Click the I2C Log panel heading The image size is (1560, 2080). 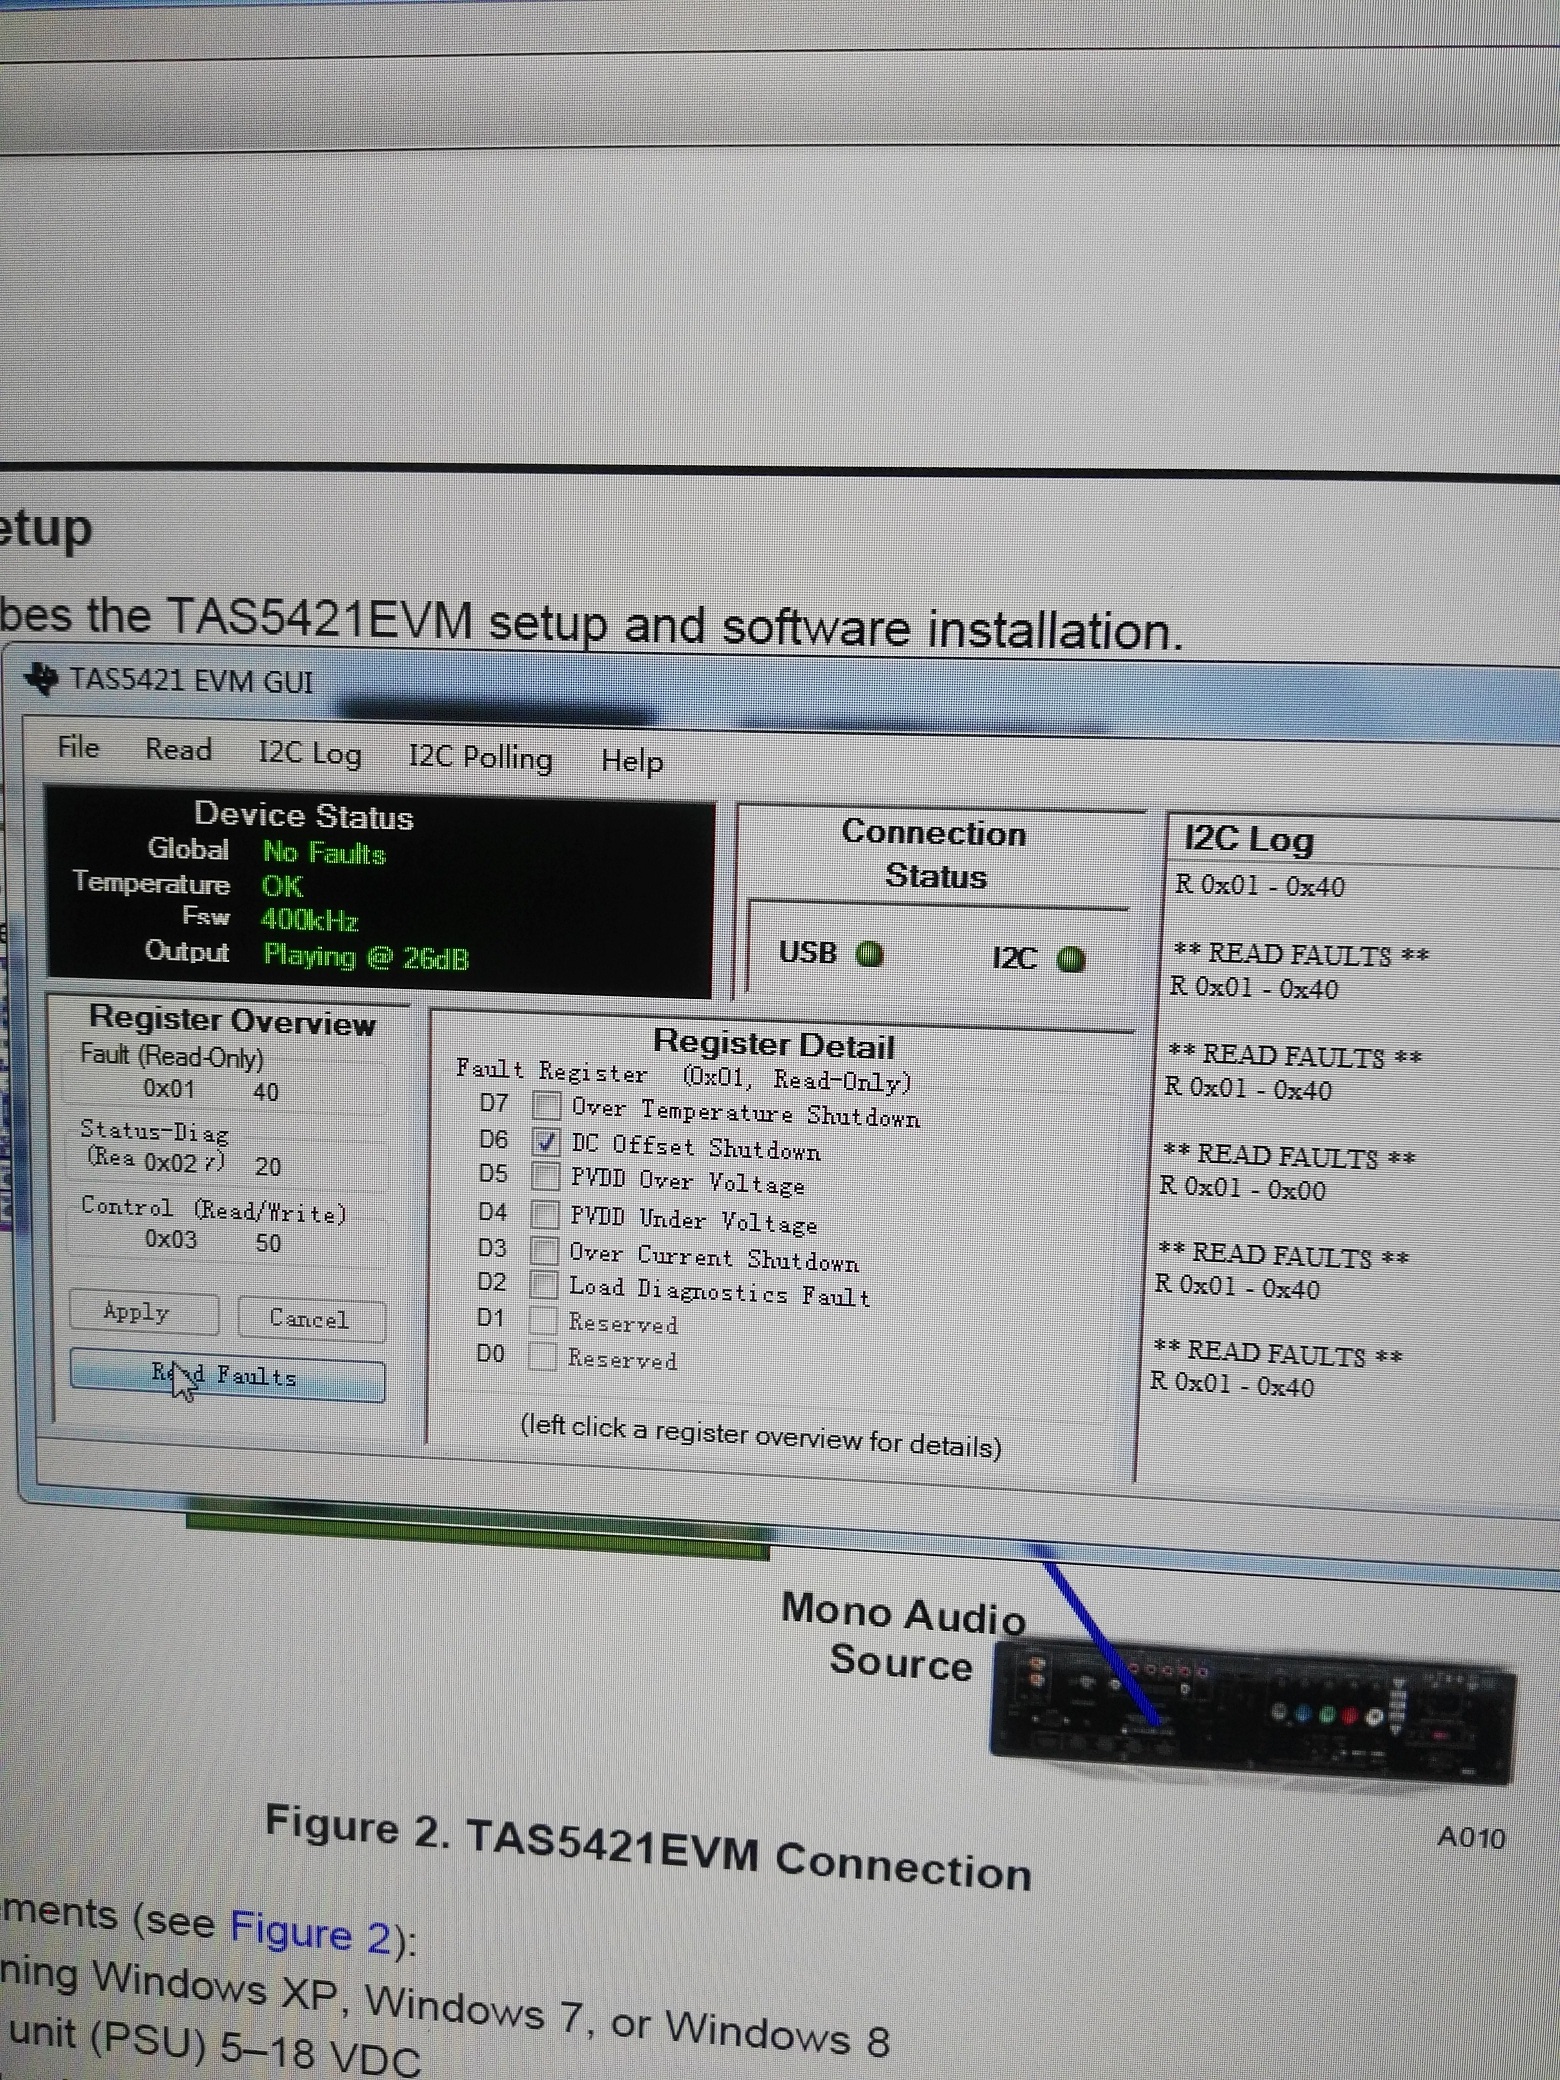(1249, 839)
